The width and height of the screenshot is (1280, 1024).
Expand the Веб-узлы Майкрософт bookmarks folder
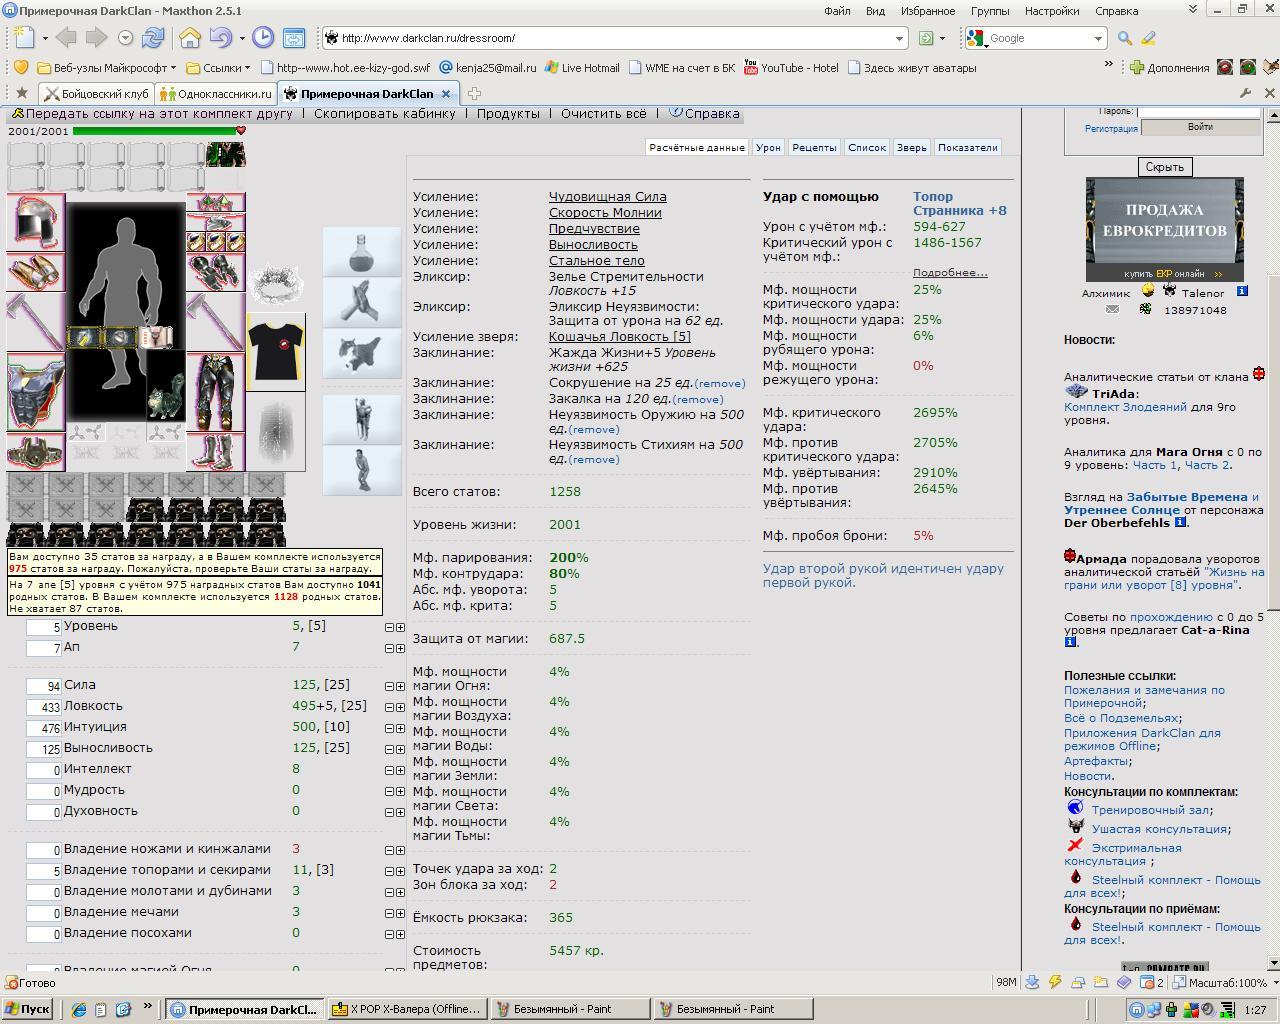point(106,68)
